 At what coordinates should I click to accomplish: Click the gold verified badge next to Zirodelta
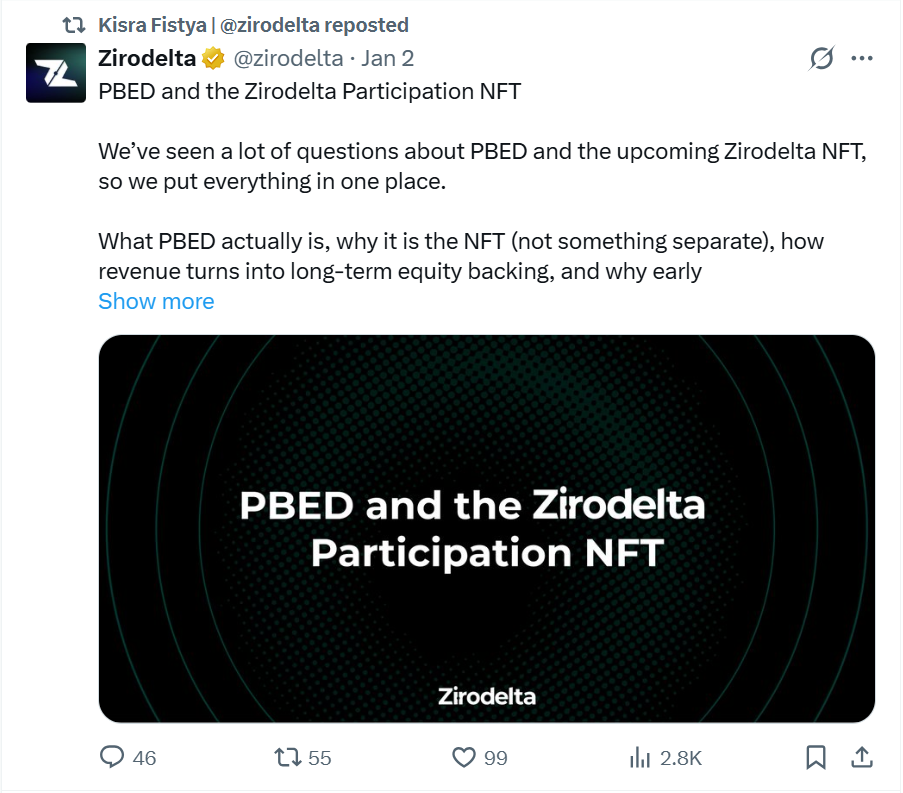click(213, 58)
